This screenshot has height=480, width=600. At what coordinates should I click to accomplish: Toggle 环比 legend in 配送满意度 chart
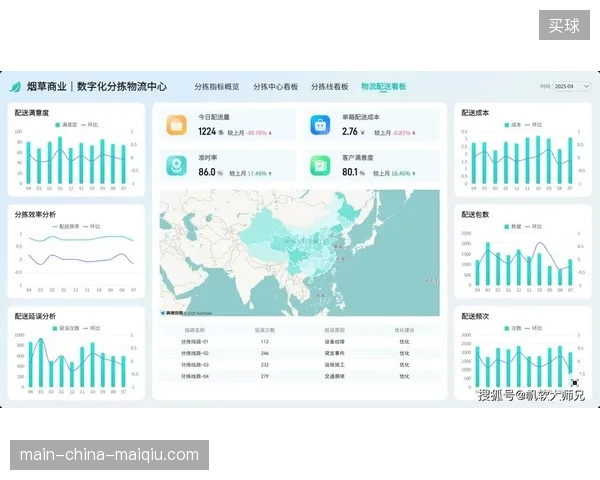click(x=90, y=125)
